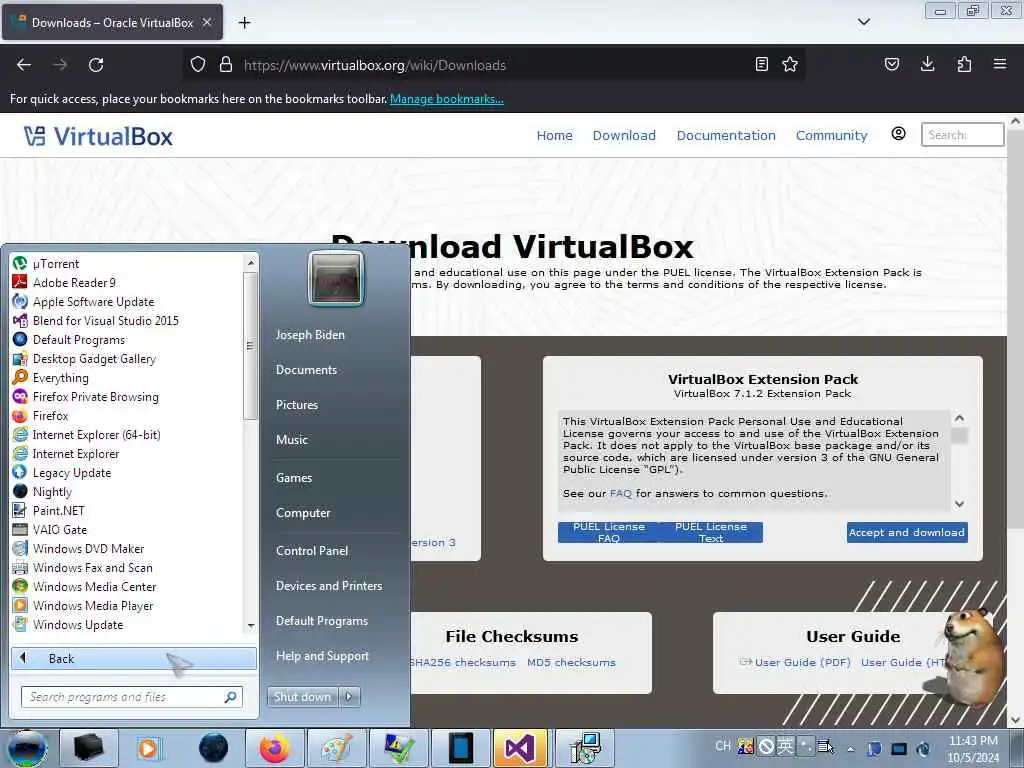Image resolution: width=1024 pixels, height=768 pixels.
Task: Open Devices and Printers
Action: tap(329, 586)
